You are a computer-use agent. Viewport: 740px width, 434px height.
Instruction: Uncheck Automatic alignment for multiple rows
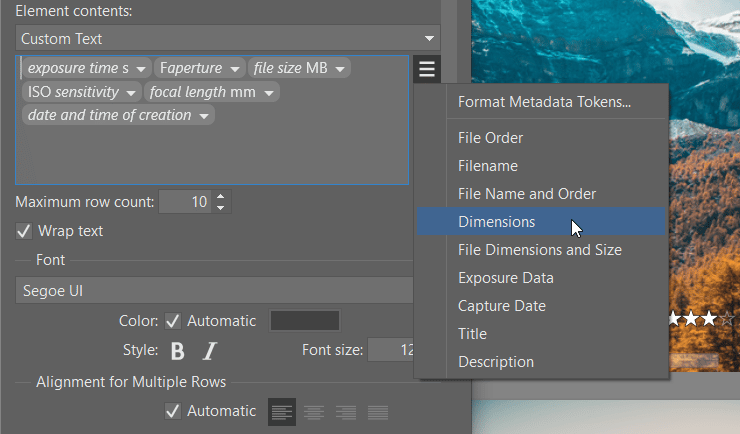173,411
